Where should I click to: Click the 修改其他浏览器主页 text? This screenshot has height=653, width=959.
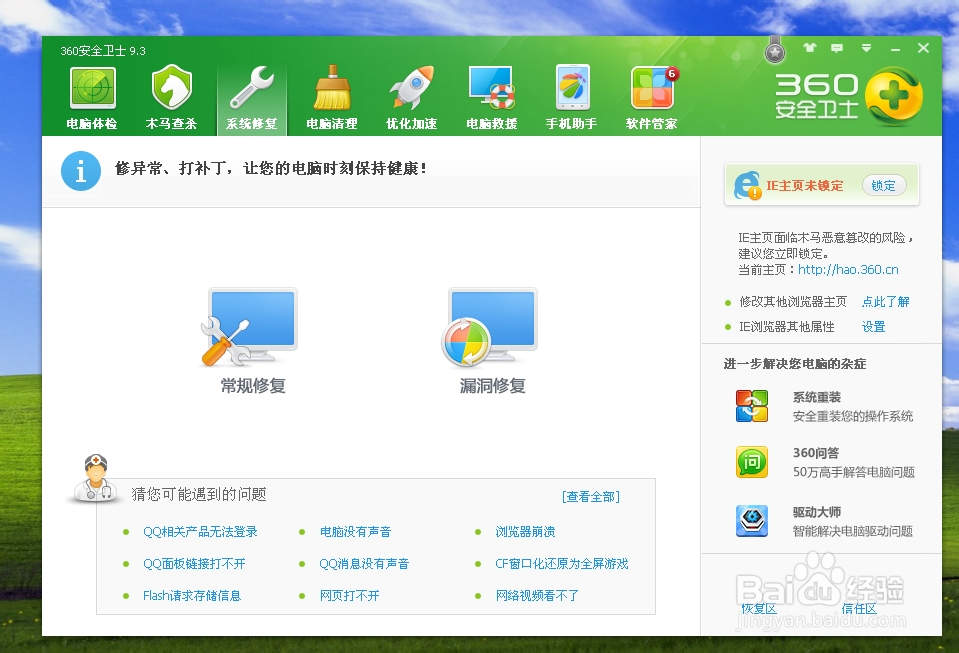[793, 301]
